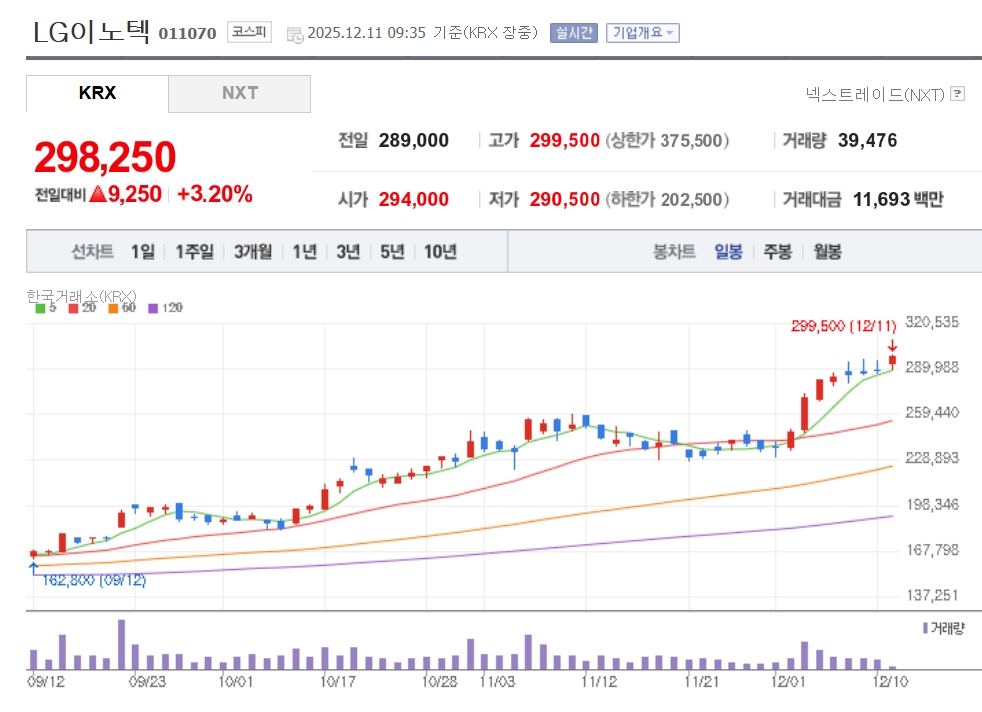The height and width of the screenshot is (712, 982).
Task: Select the 월봉 monthly candle chart
Action: click(827, 252)
